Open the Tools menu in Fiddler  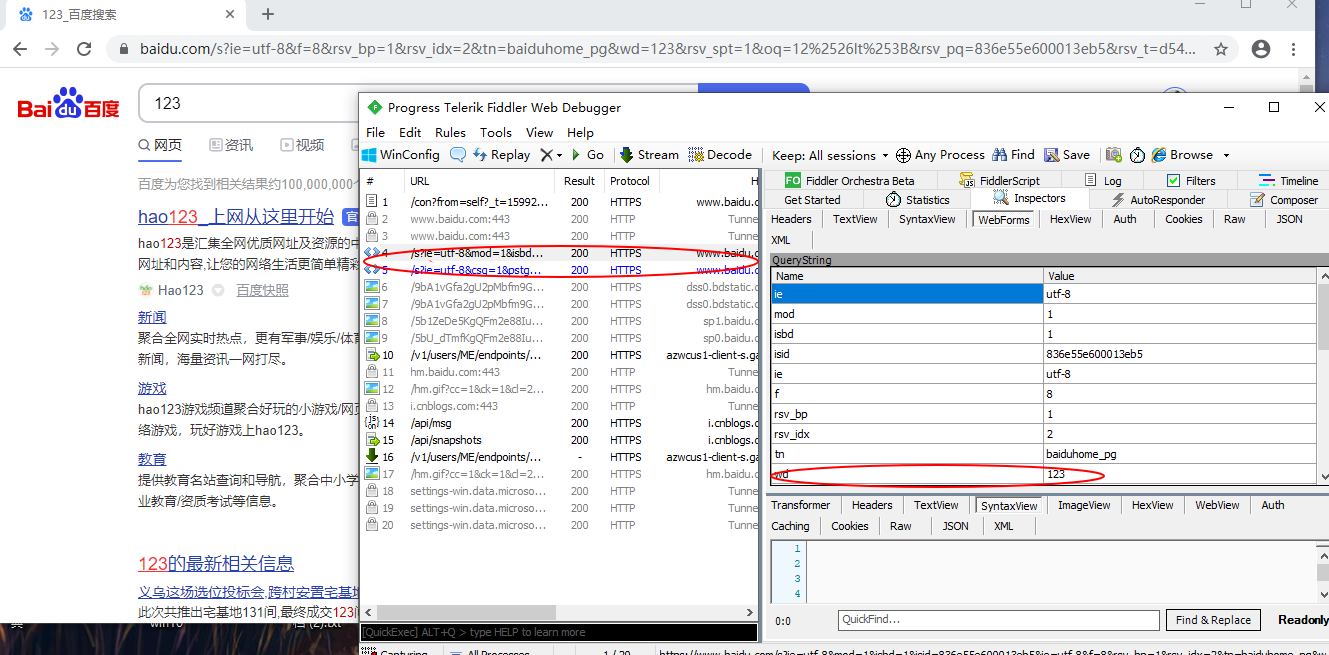click(496, 132)
